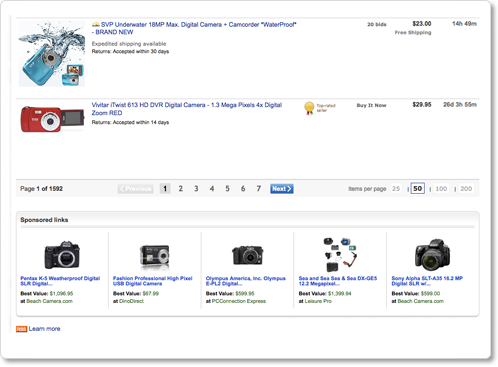
Task: Click the Olympus E-PL2 camera sponsored image
Action: pyautogui.click(x=248, y=255)
